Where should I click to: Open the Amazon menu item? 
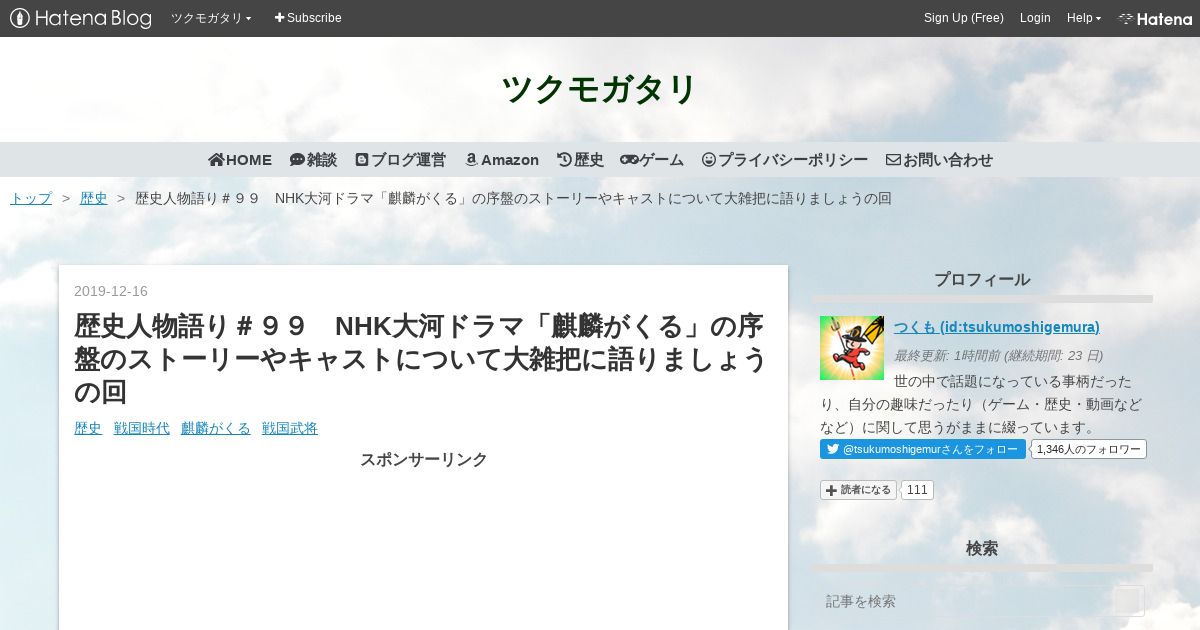pyautogui.click(x=501, y=160)
